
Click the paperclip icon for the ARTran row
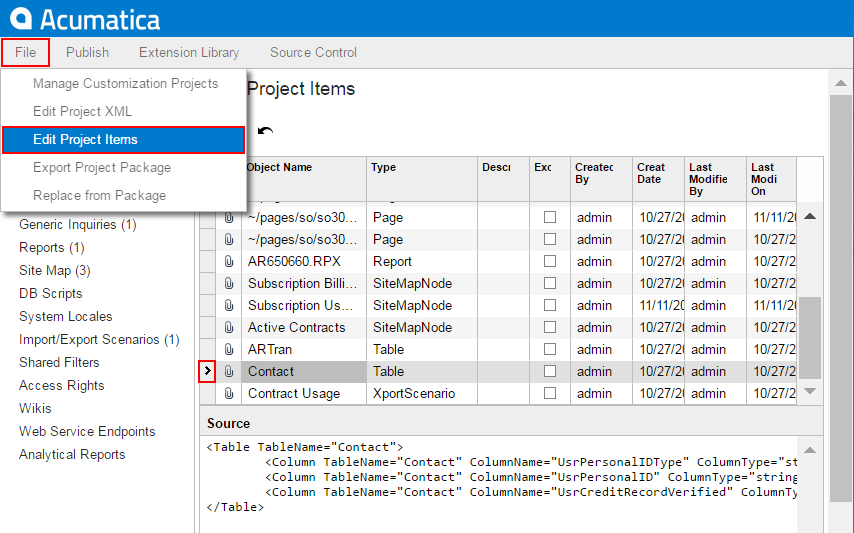click(x=229, y=350)
